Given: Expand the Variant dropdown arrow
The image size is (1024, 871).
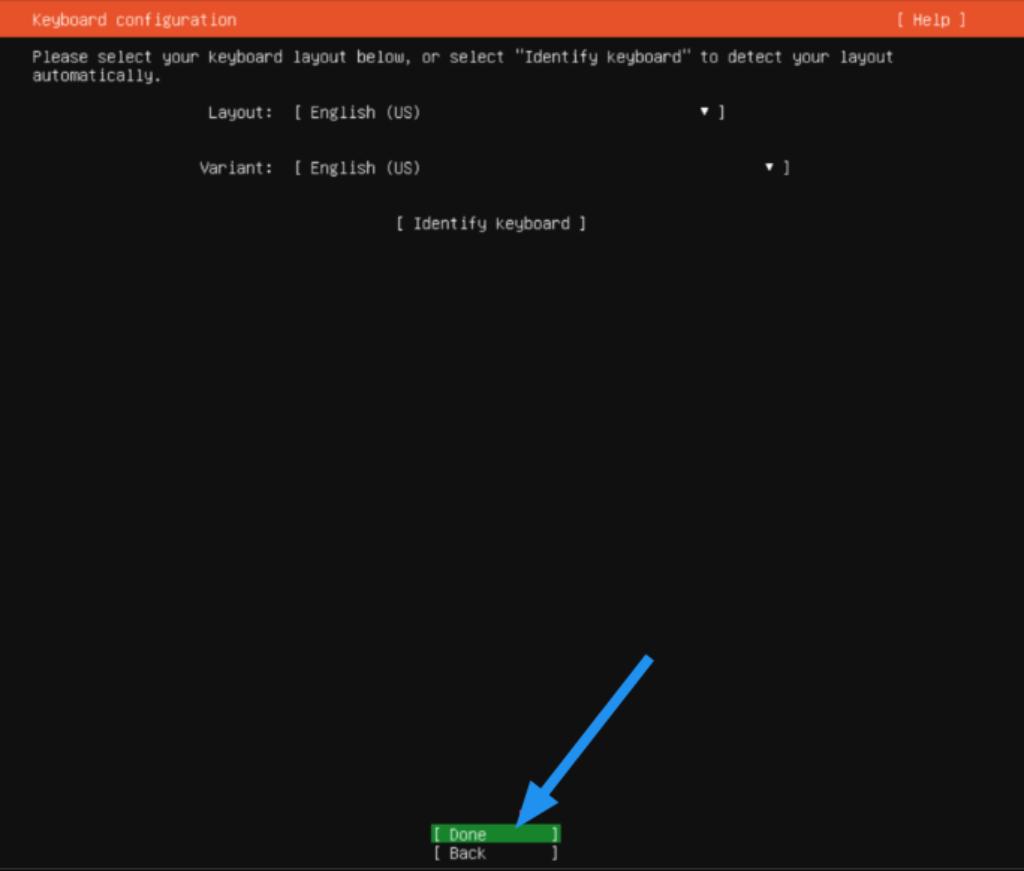Looking at the screenshot, I should click(x=769, y=168).
